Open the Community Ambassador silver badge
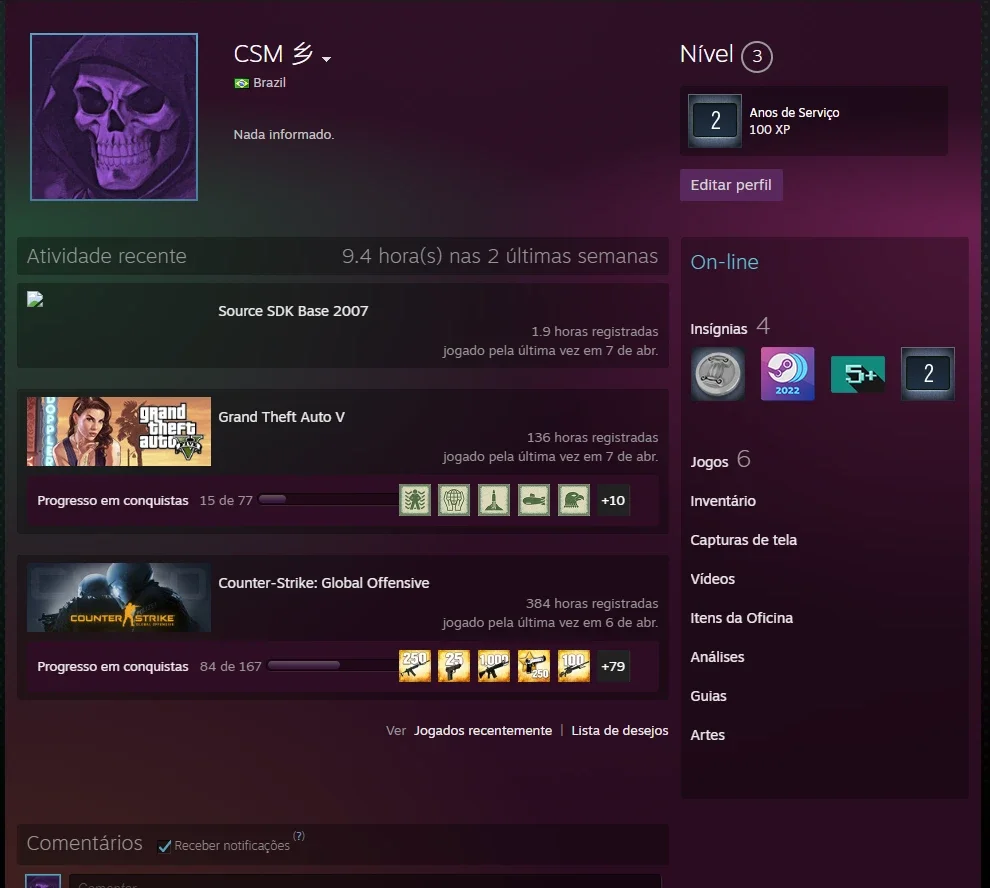This screenshot has height=888, width=990. tap(717, 373)
